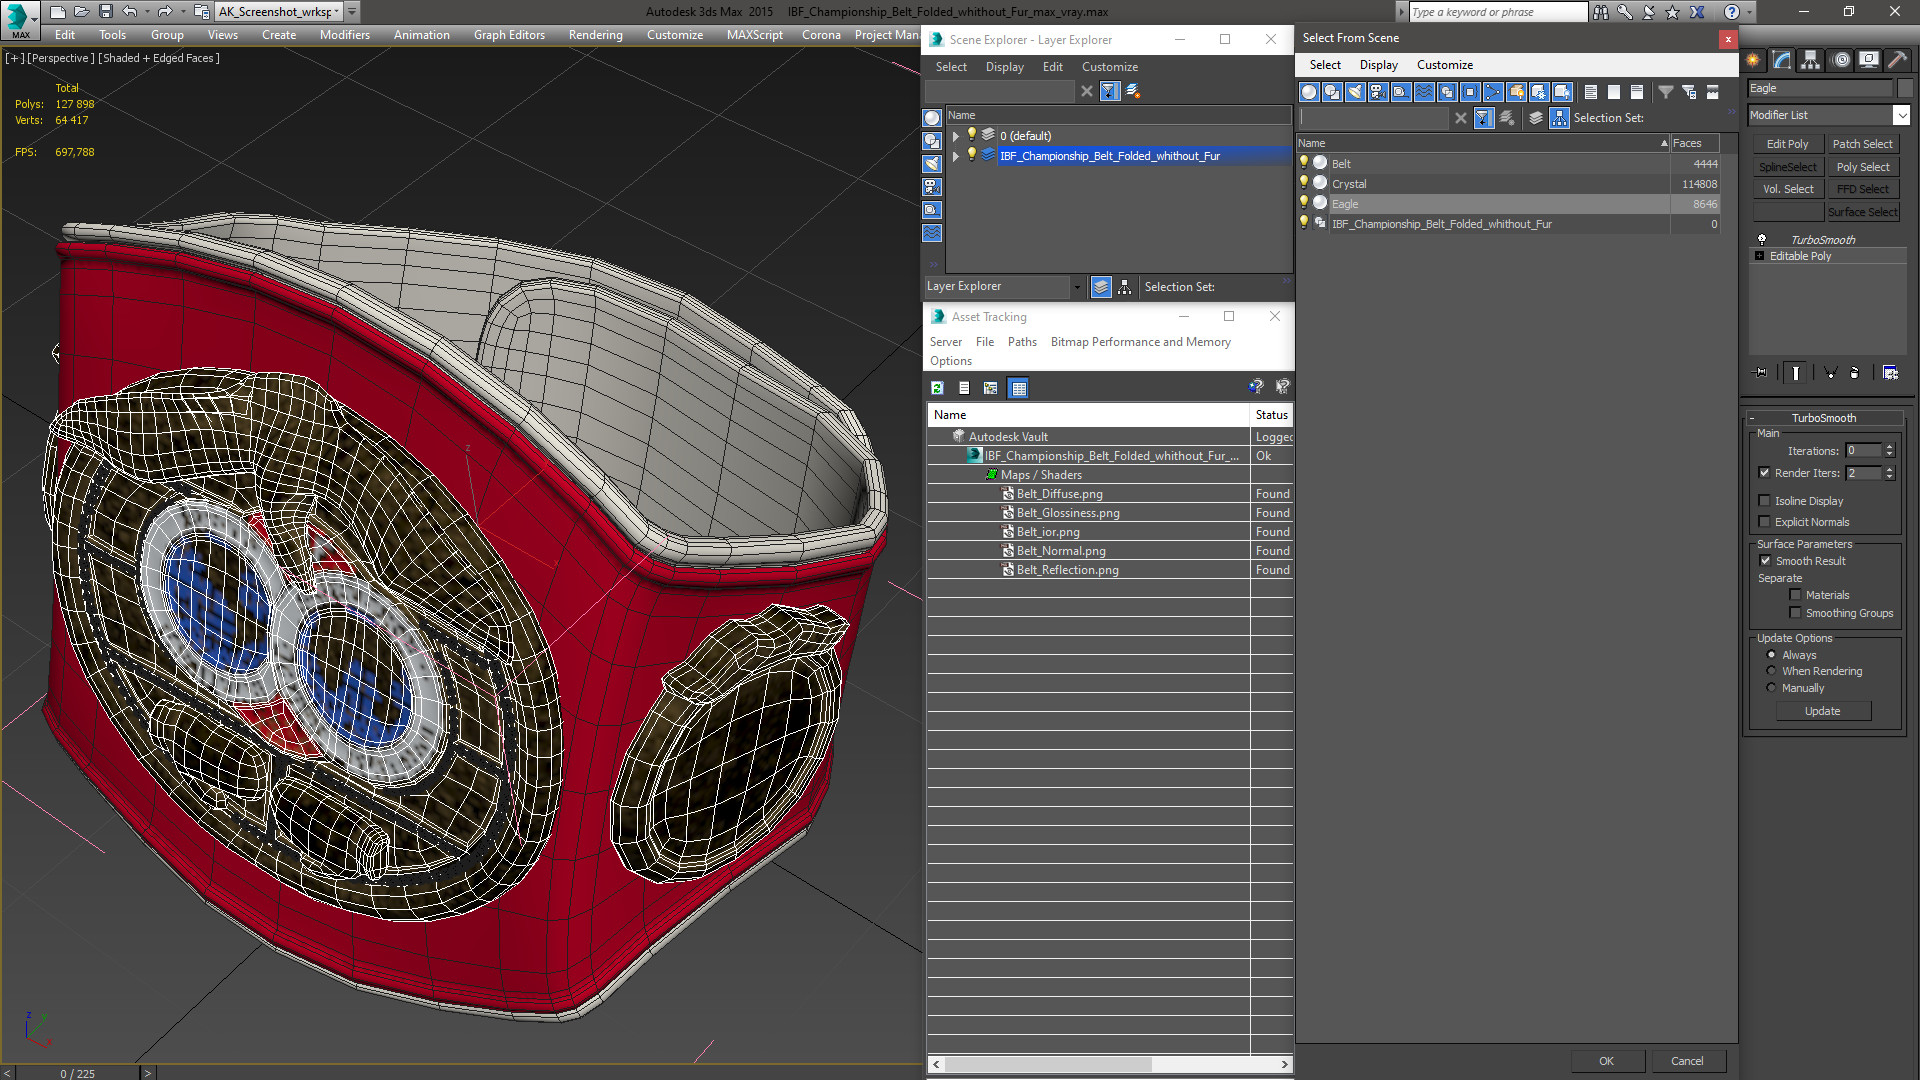Click Sort by Hierarchy icon in Select From Scene
1920x1080 pixels.
pyautogui.click(x=1560, y=118)
